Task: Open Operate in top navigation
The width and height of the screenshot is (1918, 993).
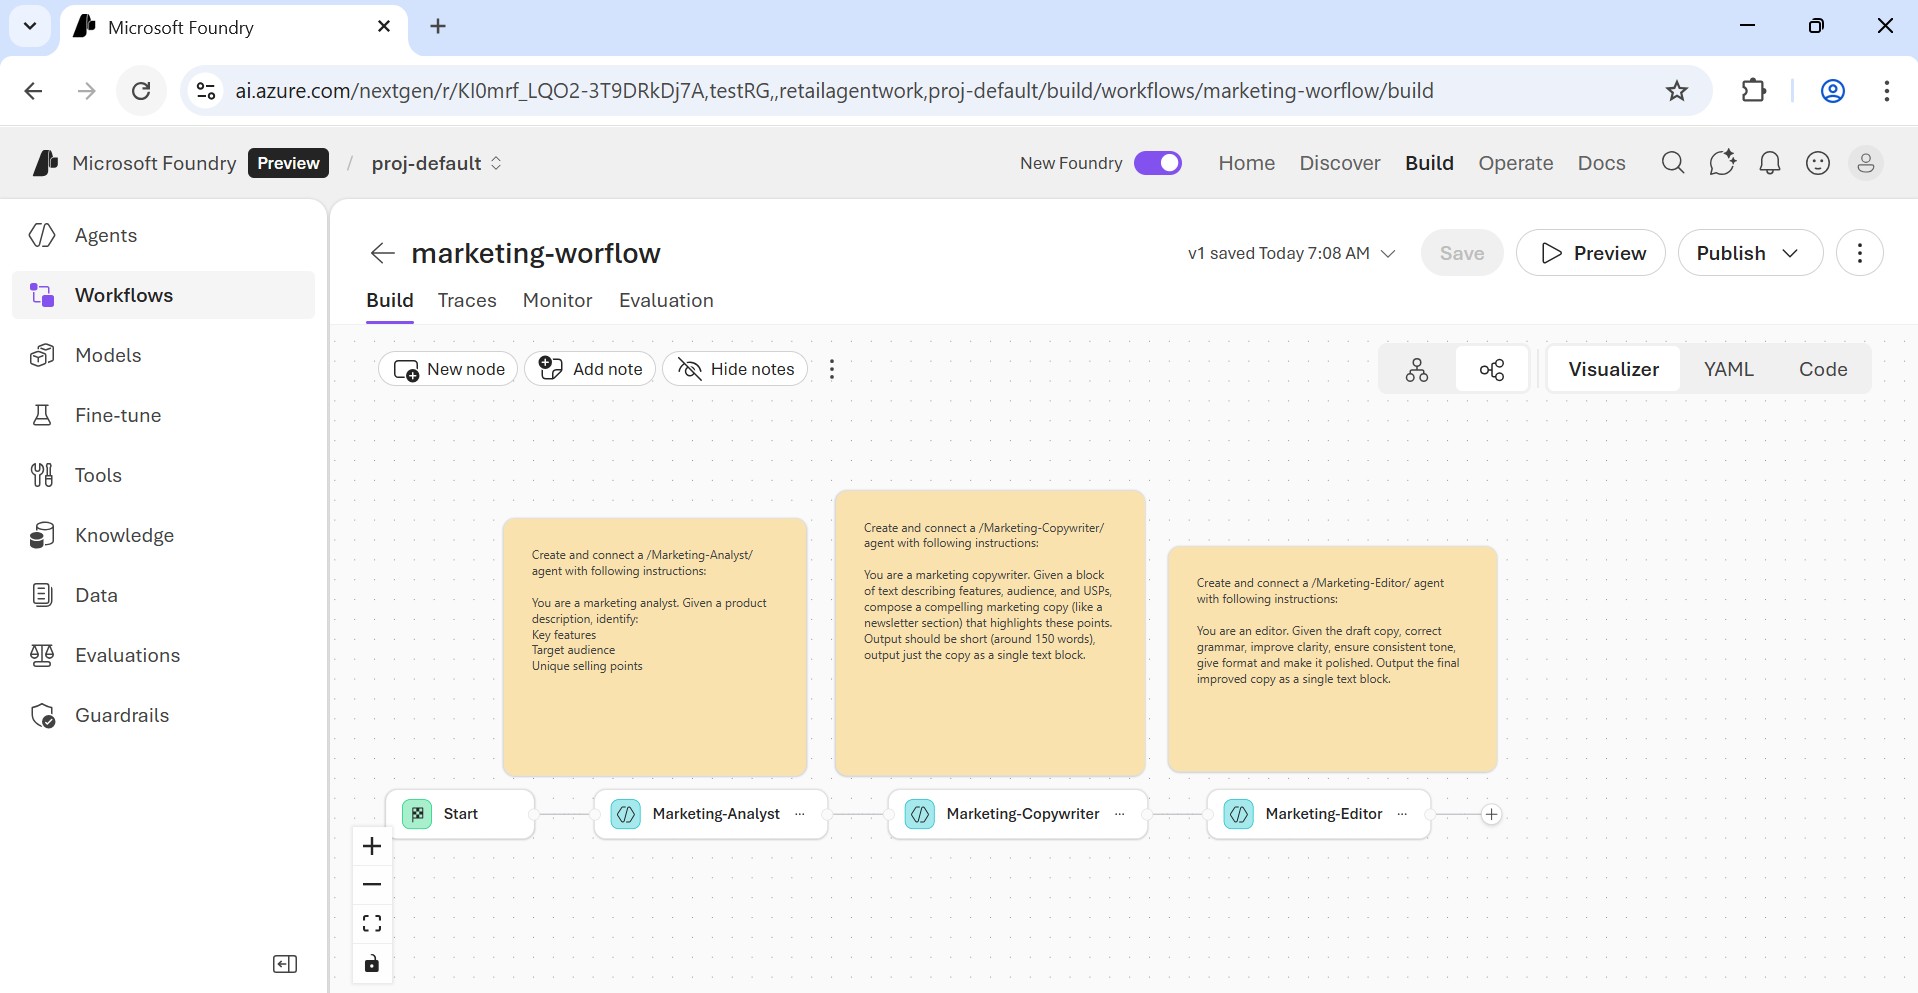Action: point(1516,163)
